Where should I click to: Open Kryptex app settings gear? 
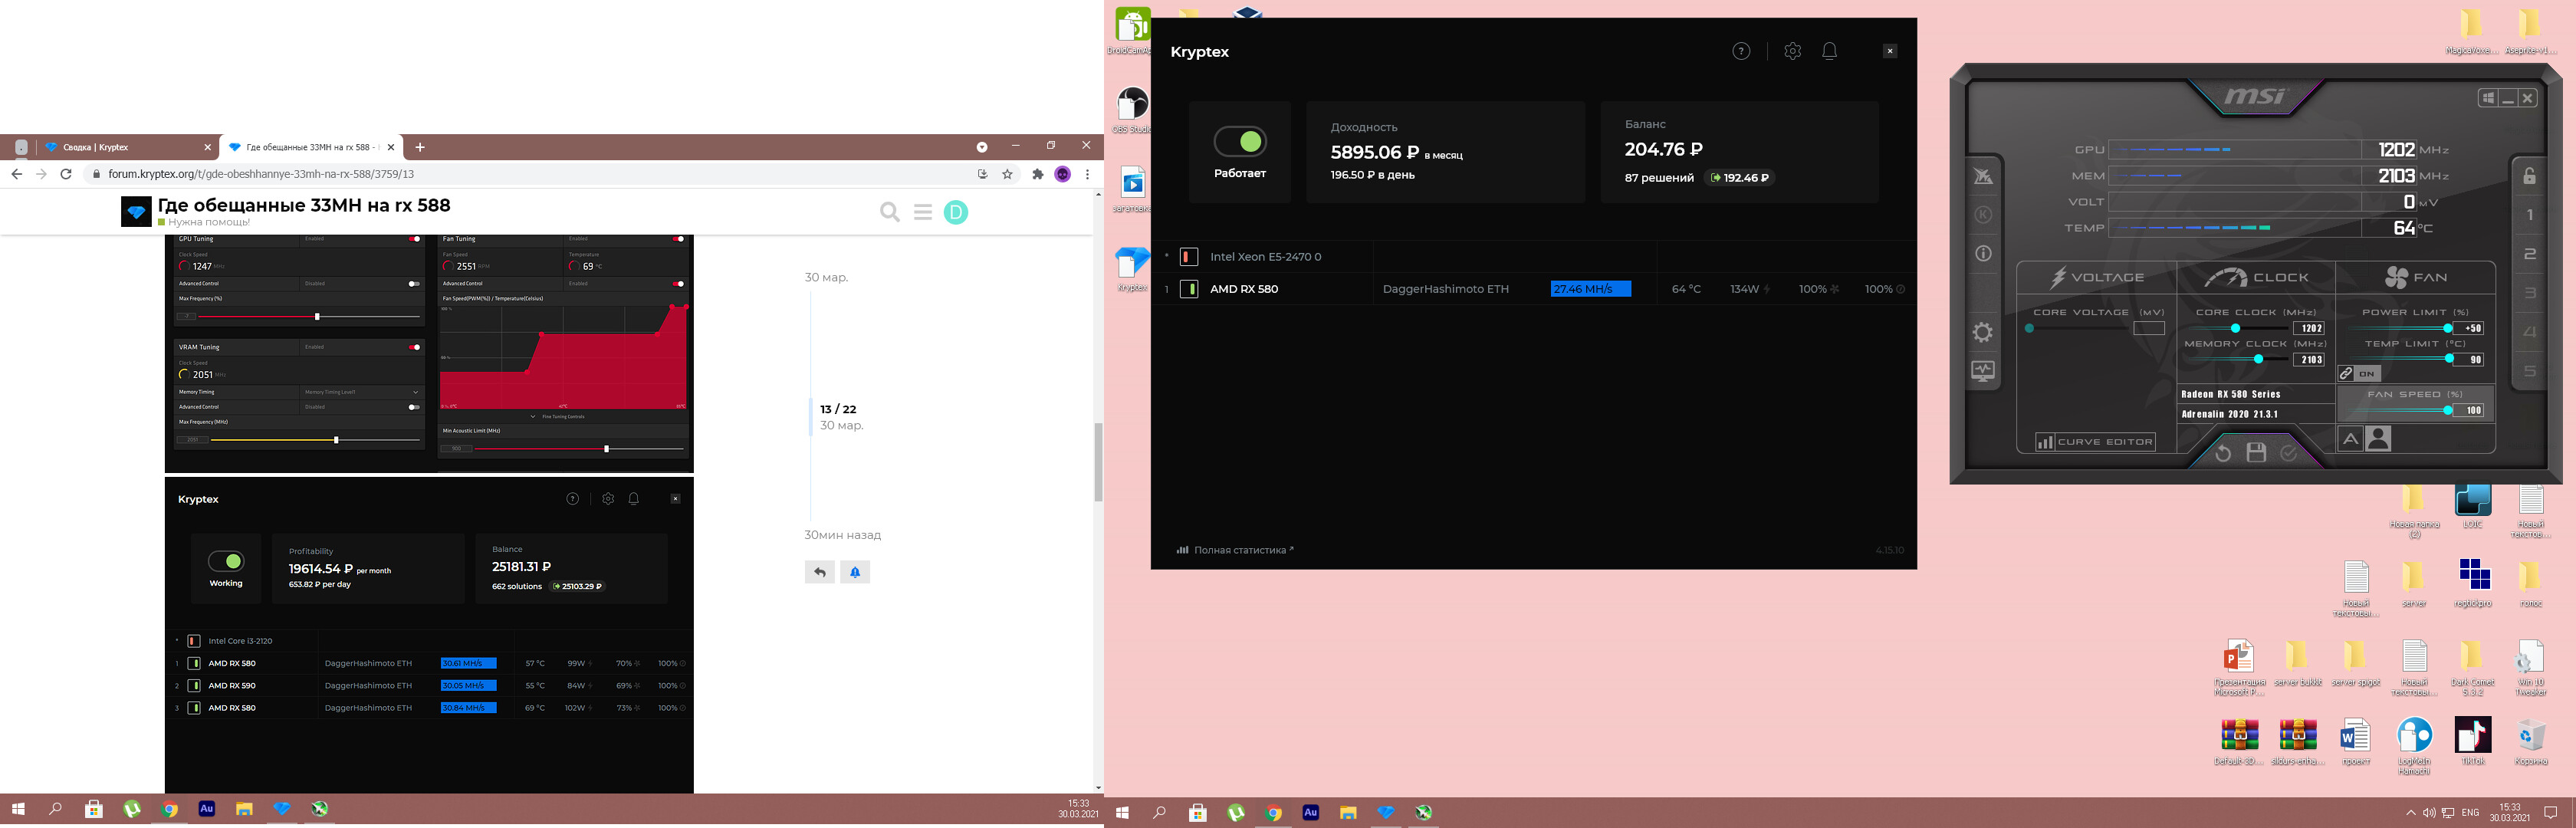1792,51
